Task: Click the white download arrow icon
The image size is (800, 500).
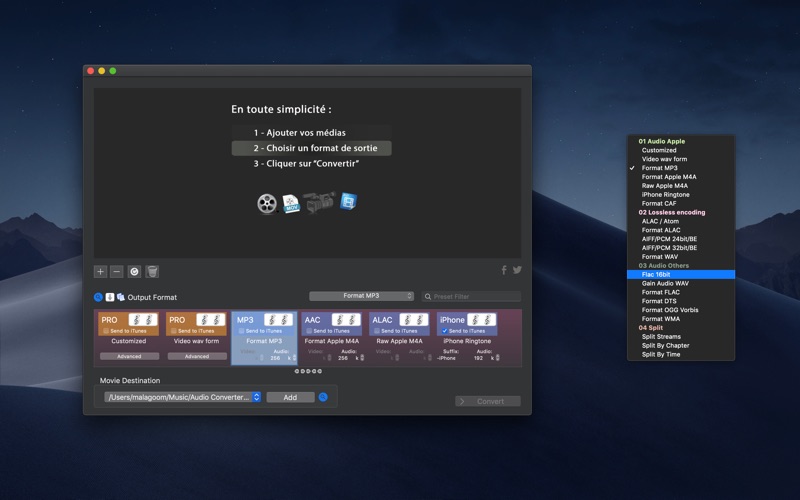Action: coord(110,297)
